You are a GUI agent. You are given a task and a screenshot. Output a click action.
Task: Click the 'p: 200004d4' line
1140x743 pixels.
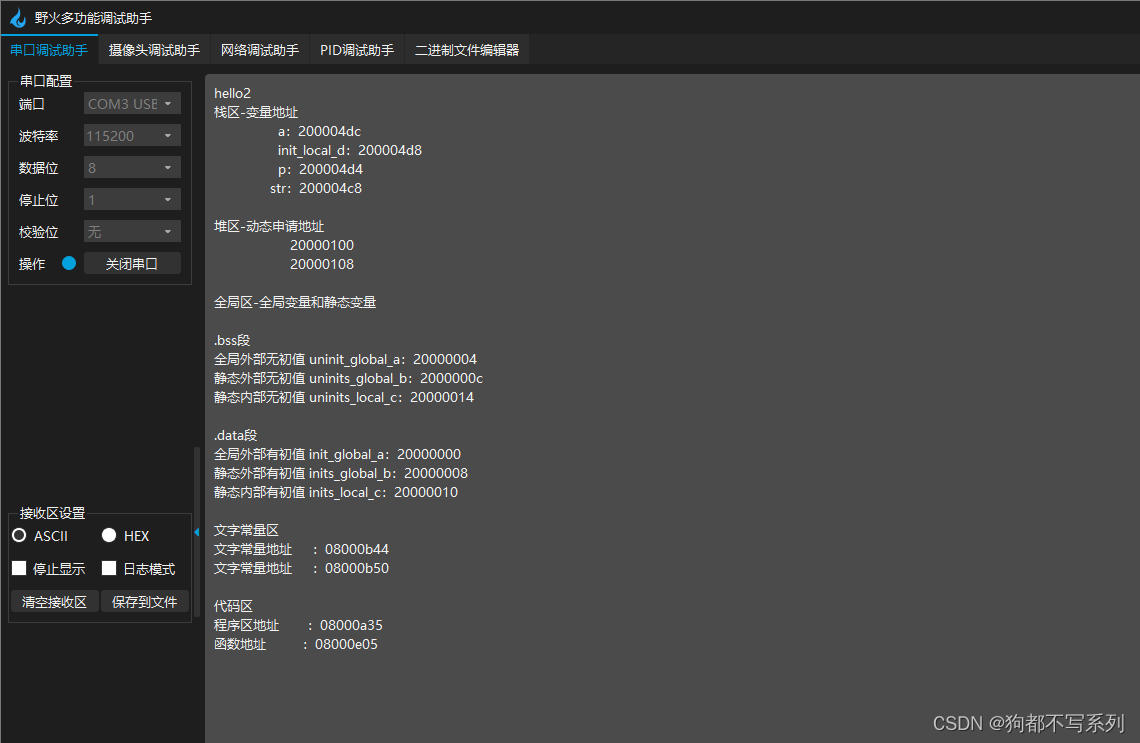320,169
